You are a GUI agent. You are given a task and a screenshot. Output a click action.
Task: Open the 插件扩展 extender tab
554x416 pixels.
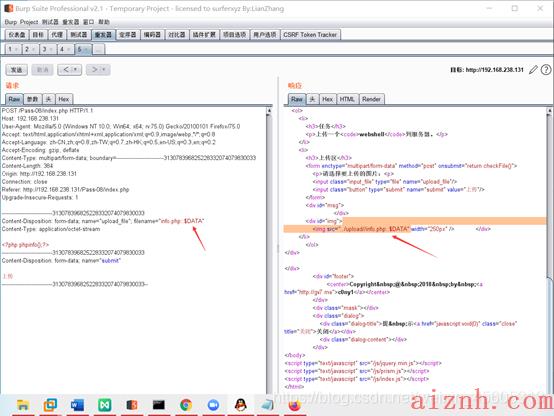coord(204,35)
